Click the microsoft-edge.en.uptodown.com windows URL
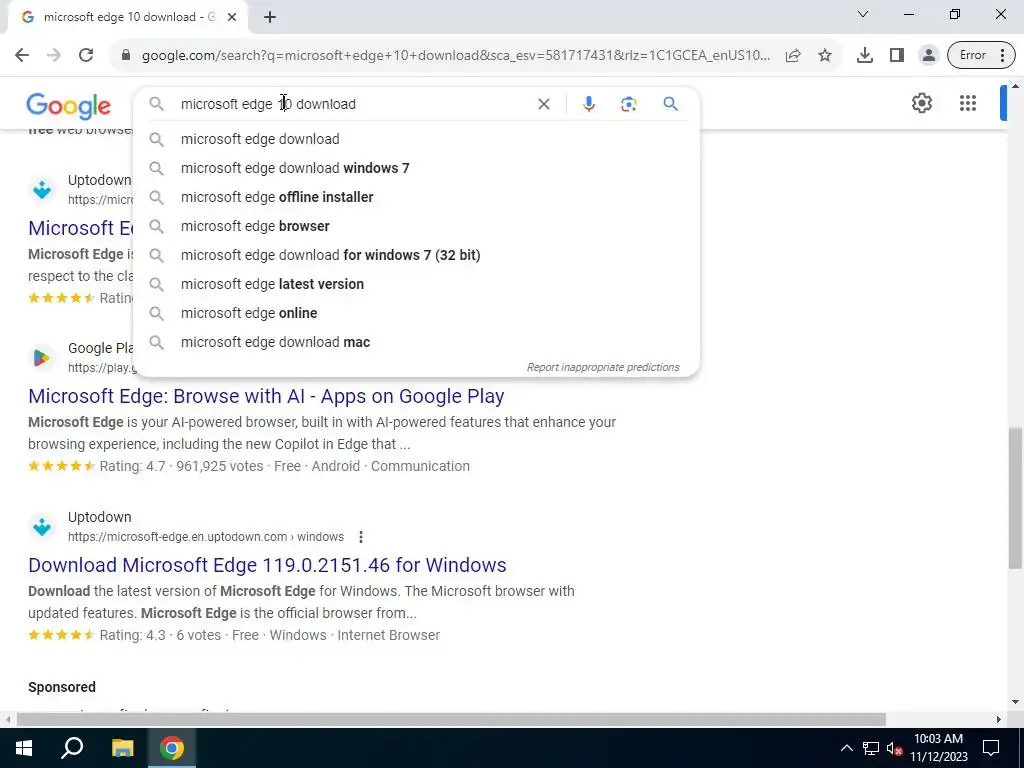The image size is (1024, 768). coord(206,537)
